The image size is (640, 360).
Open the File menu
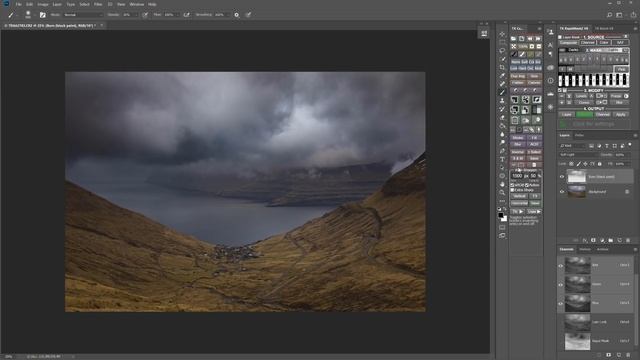coord(18,4)
